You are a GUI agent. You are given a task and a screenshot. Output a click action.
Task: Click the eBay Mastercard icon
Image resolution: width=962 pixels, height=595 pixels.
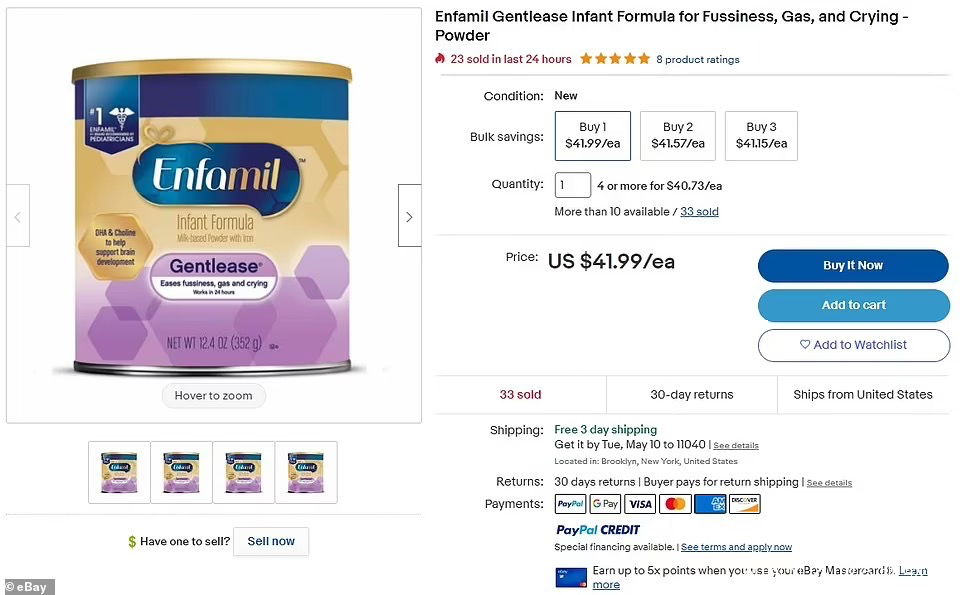(x=570, y=577)
